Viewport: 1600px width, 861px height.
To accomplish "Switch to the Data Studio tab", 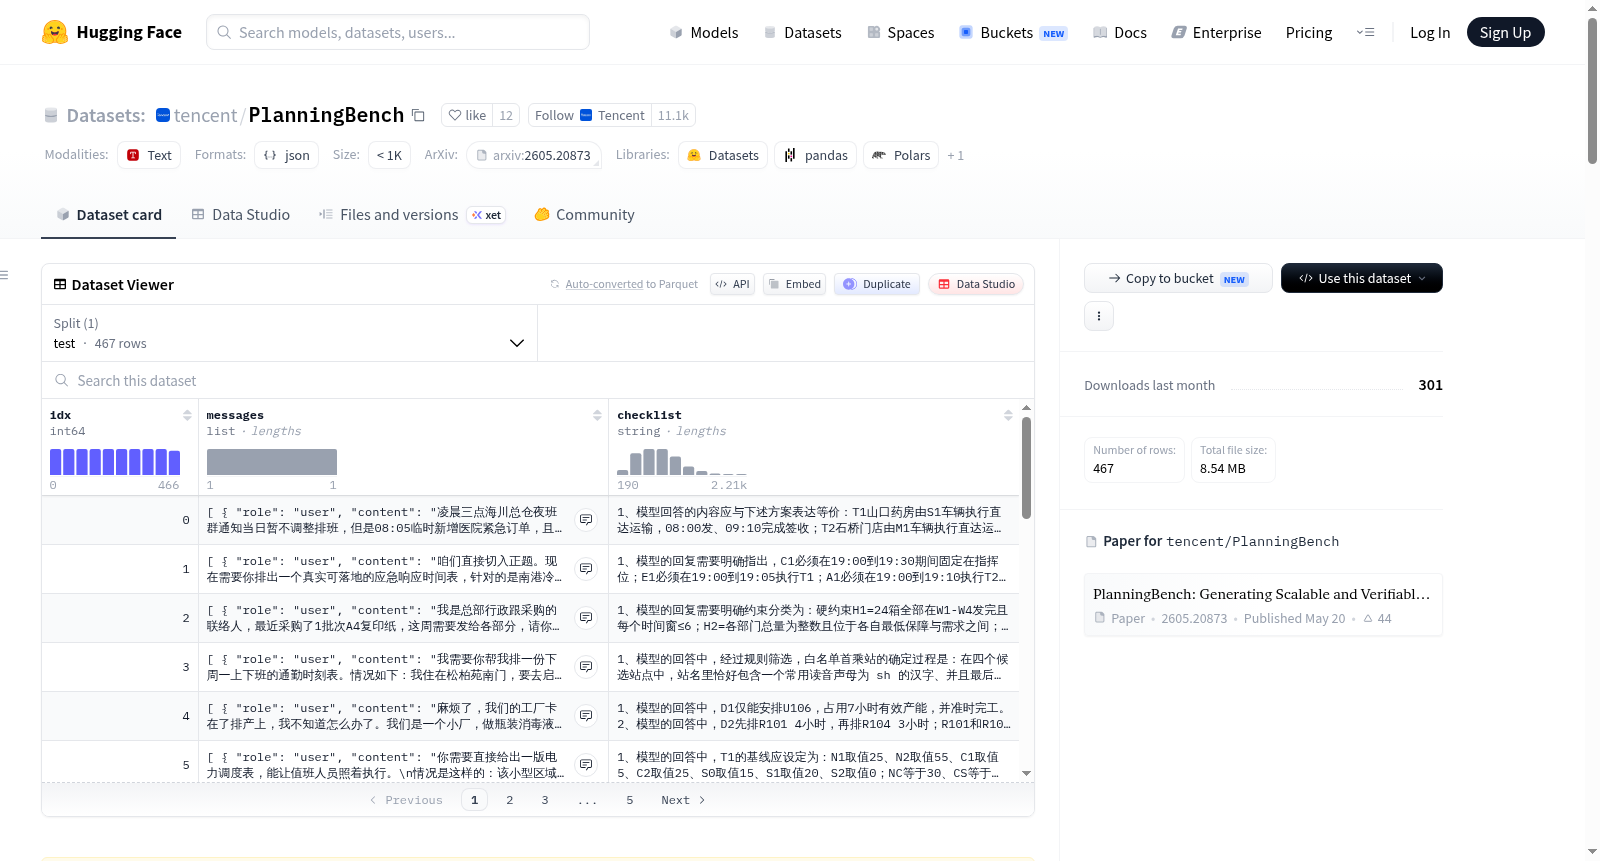I will point(241,215).
